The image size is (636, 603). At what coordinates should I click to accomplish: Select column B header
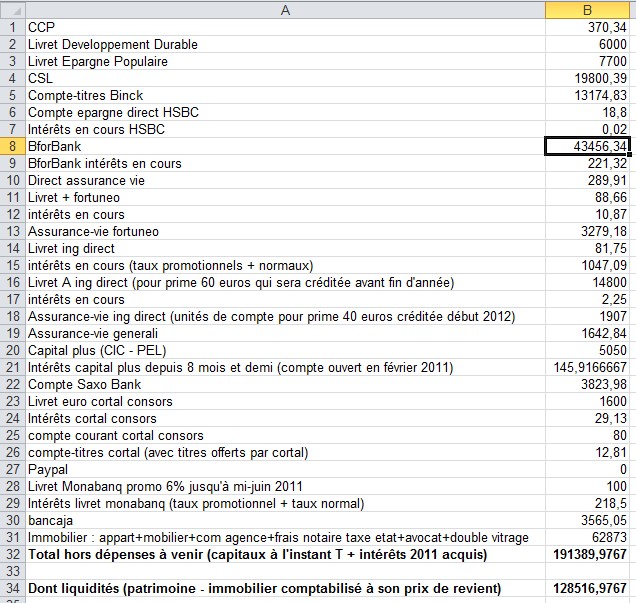tap(587, 10)
